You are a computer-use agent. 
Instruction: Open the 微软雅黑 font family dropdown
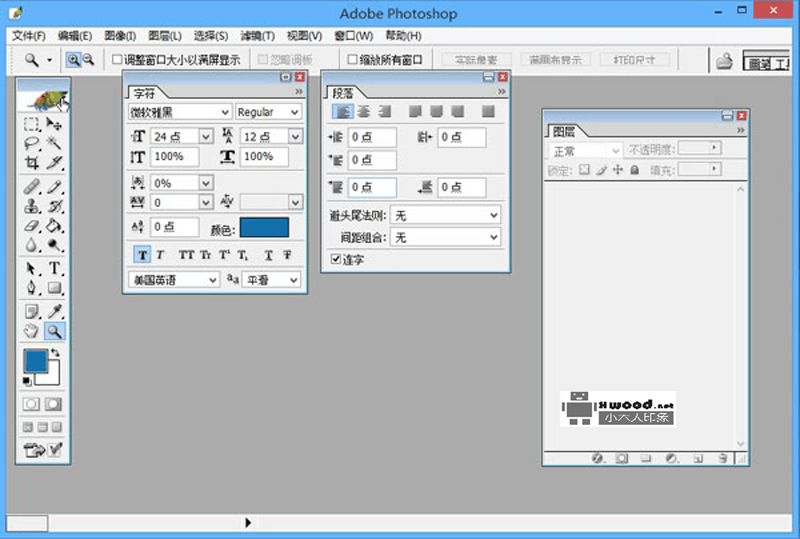click(179, 112)
